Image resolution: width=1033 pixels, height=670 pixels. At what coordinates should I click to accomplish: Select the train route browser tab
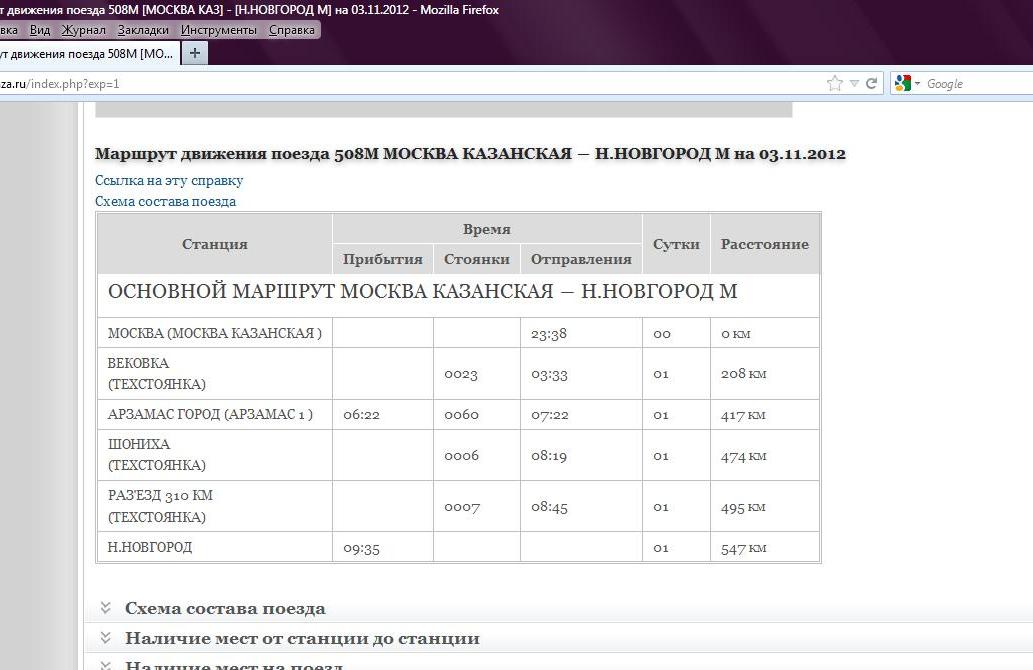click(88, 53)
